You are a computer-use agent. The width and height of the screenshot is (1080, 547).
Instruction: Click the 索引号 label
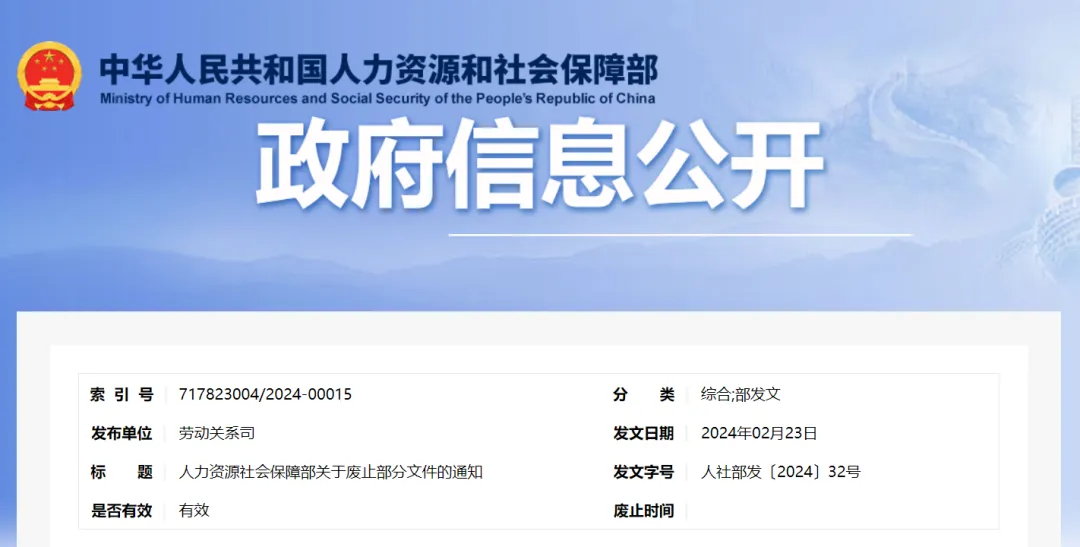(122, 394)
